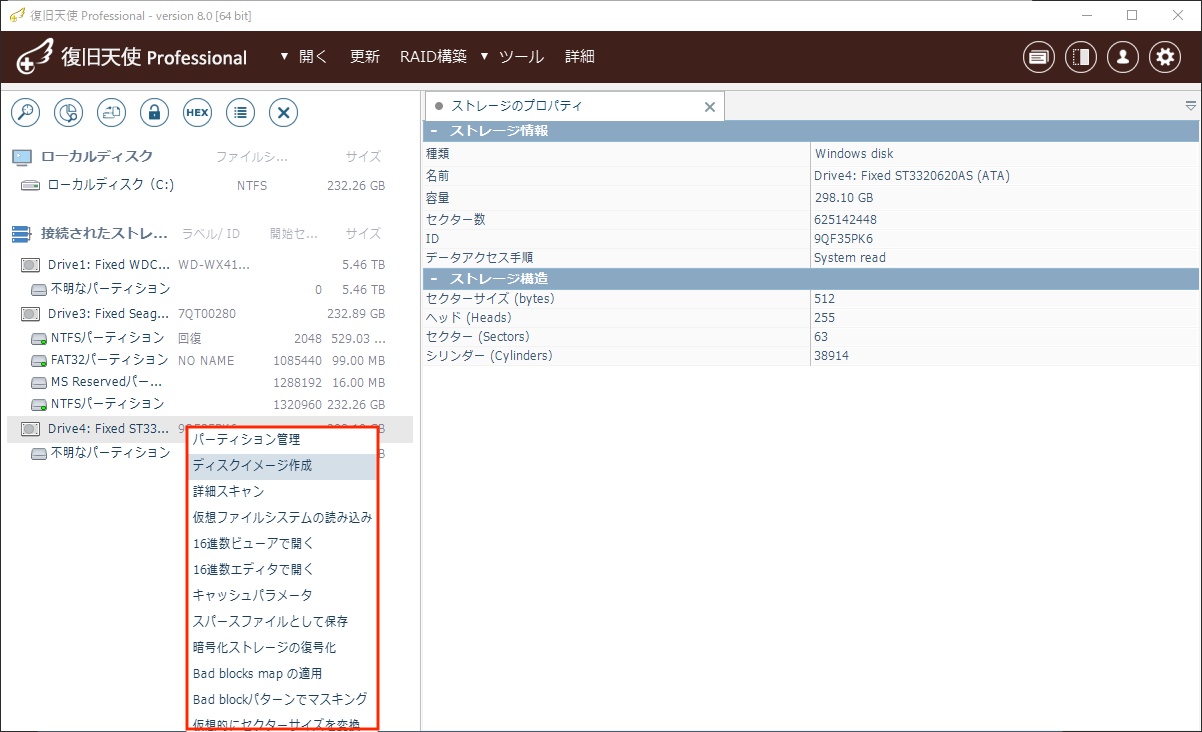Click the ラベル/ ID column header
This screenshot has width=1202, height=732.
[211, 234]
